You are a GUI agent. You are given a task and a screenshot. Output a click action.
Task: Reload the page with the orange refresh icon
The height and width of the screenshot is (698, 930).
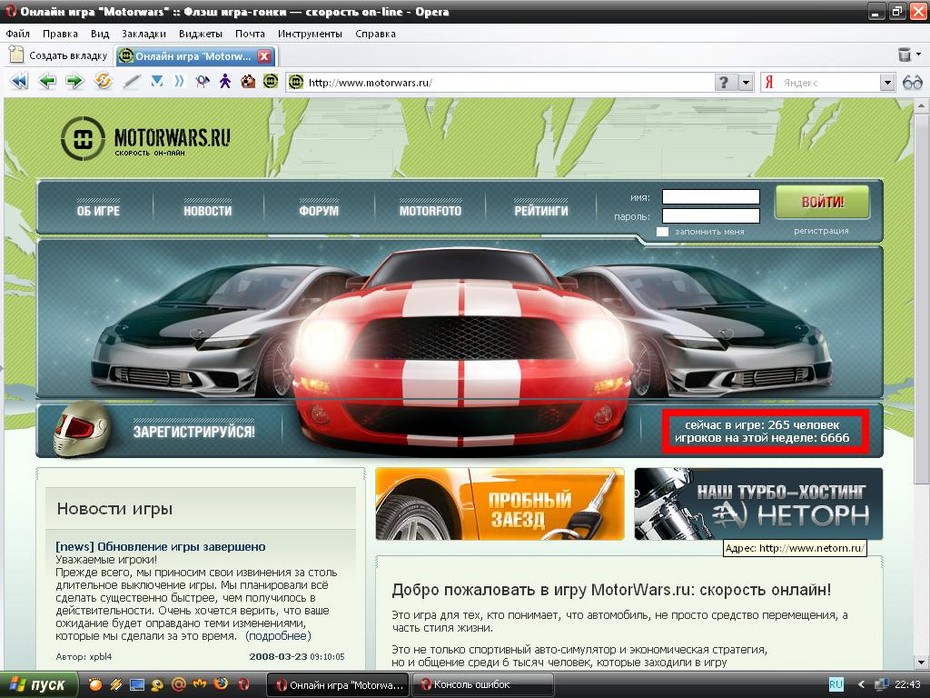click(103, 81)
